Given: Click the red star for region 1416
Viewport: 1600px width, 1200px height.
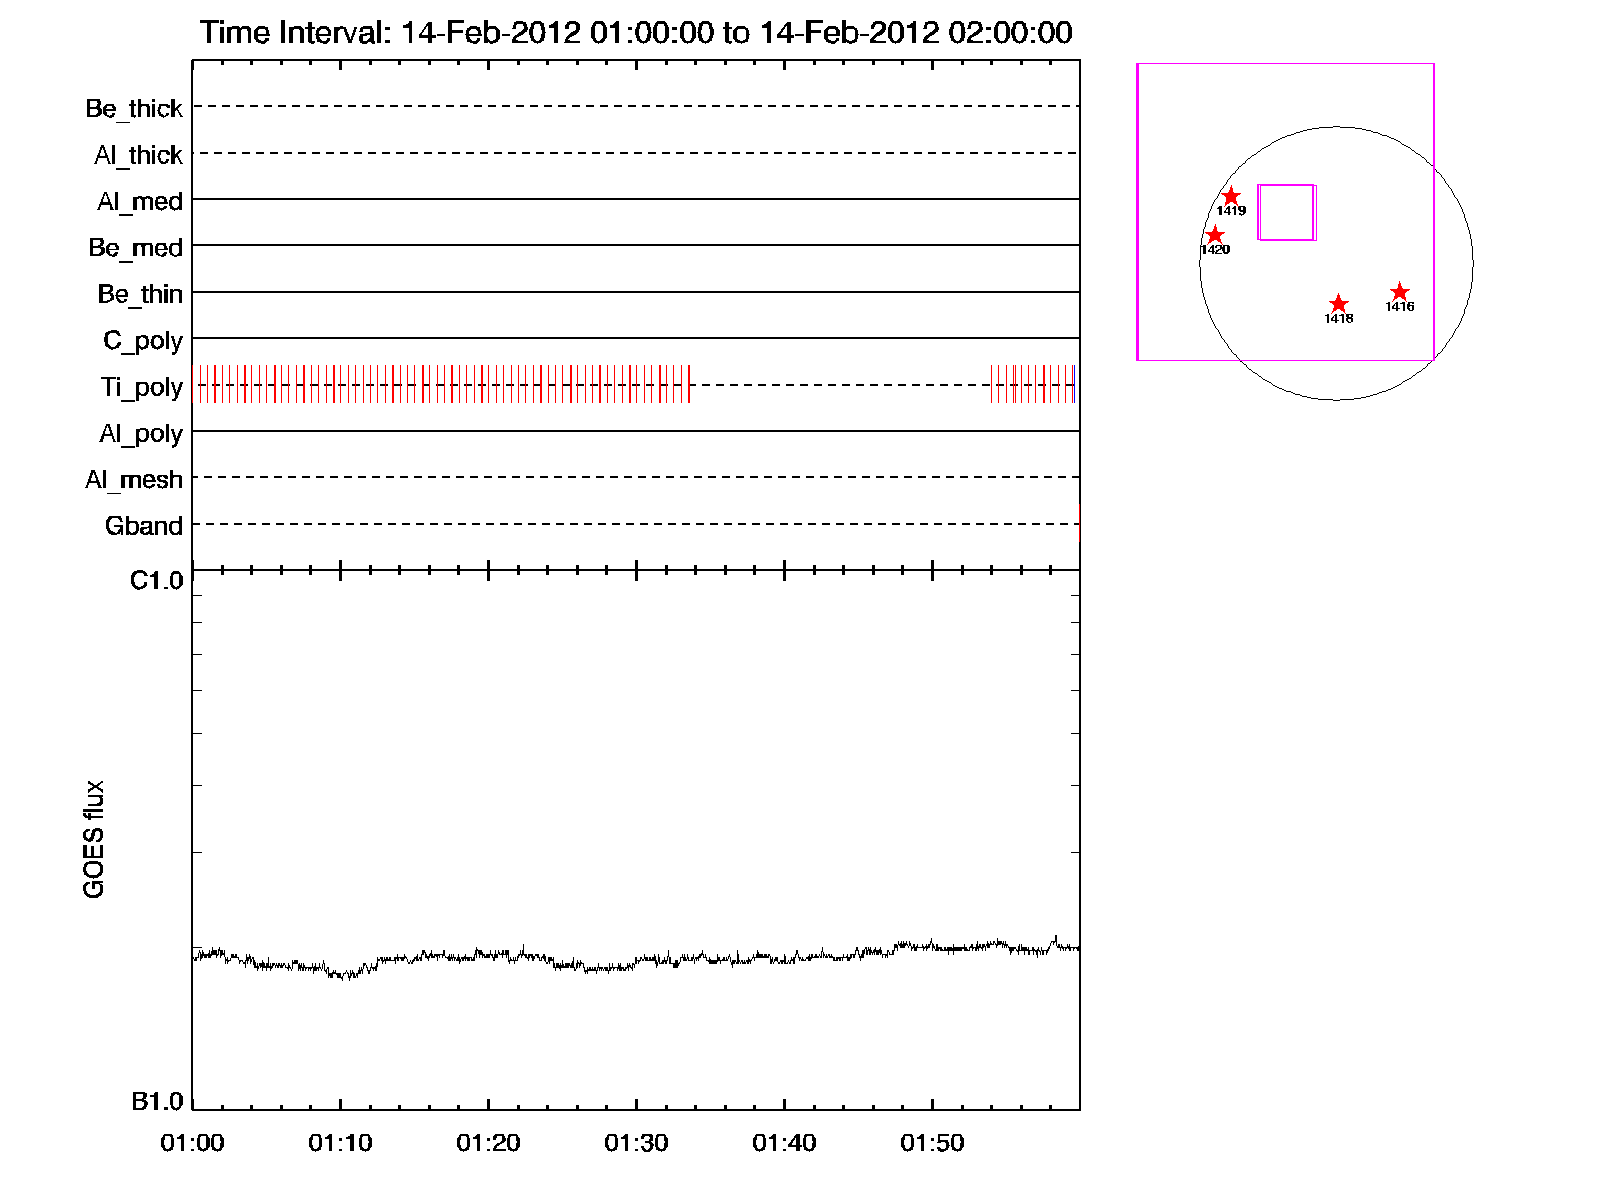Looking at the screenshot, I should tap(1400, 292).
